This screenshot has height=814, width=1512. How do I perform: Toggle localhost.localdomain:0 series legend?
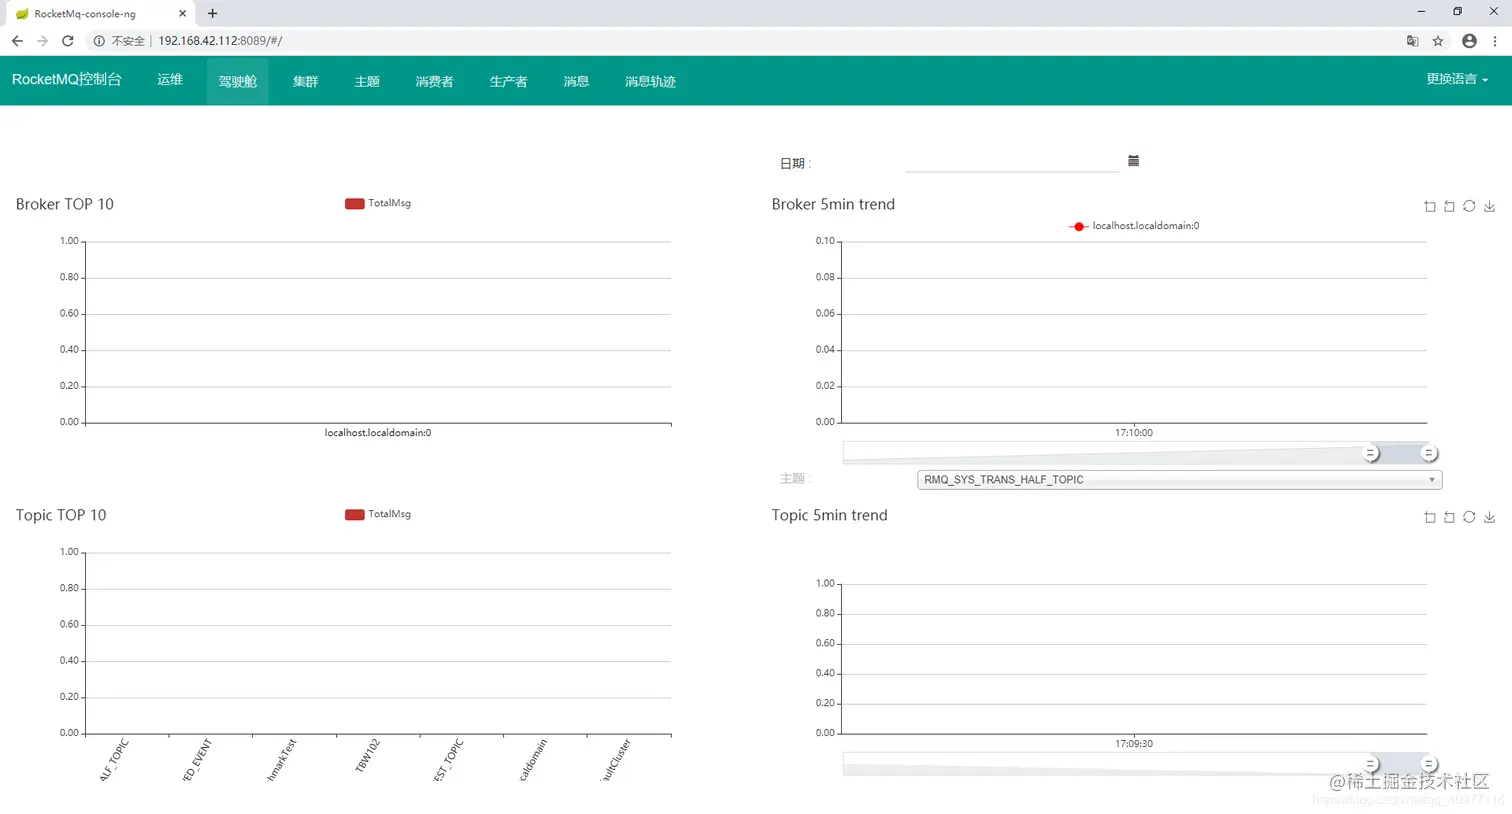tap(1134, 226)
